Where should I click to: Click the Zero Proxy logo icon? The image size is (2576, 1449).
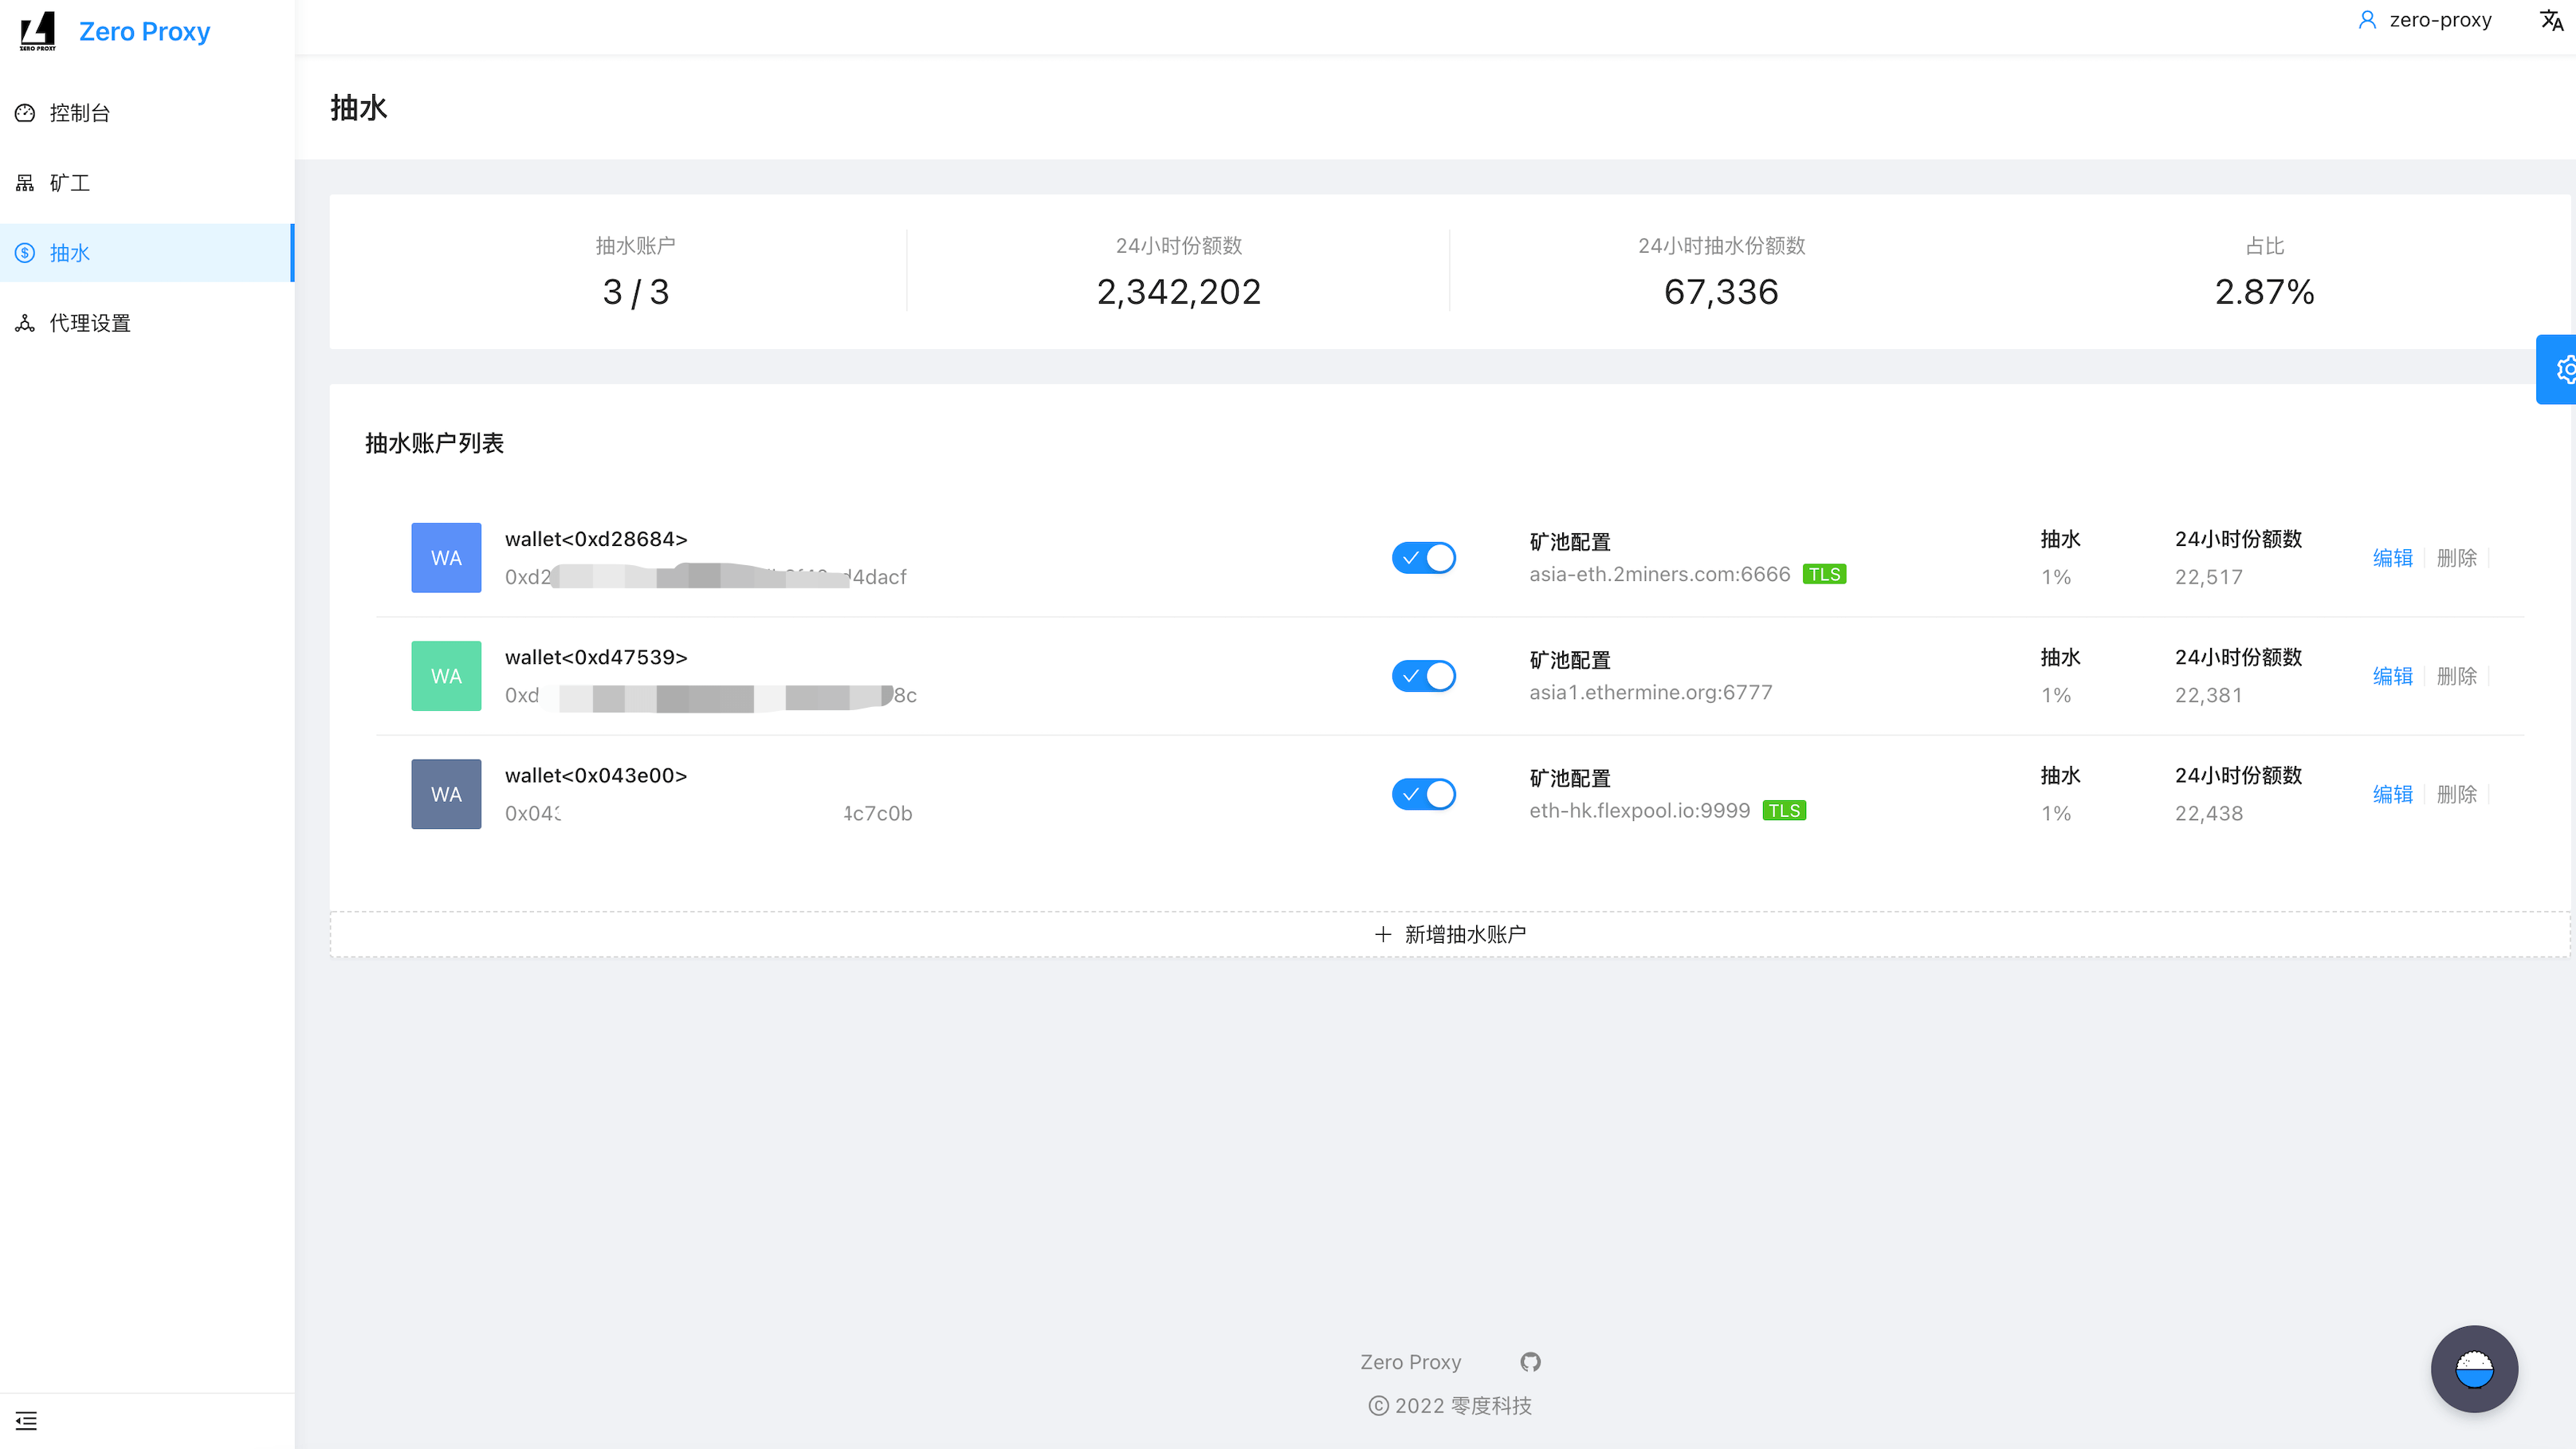38,31
